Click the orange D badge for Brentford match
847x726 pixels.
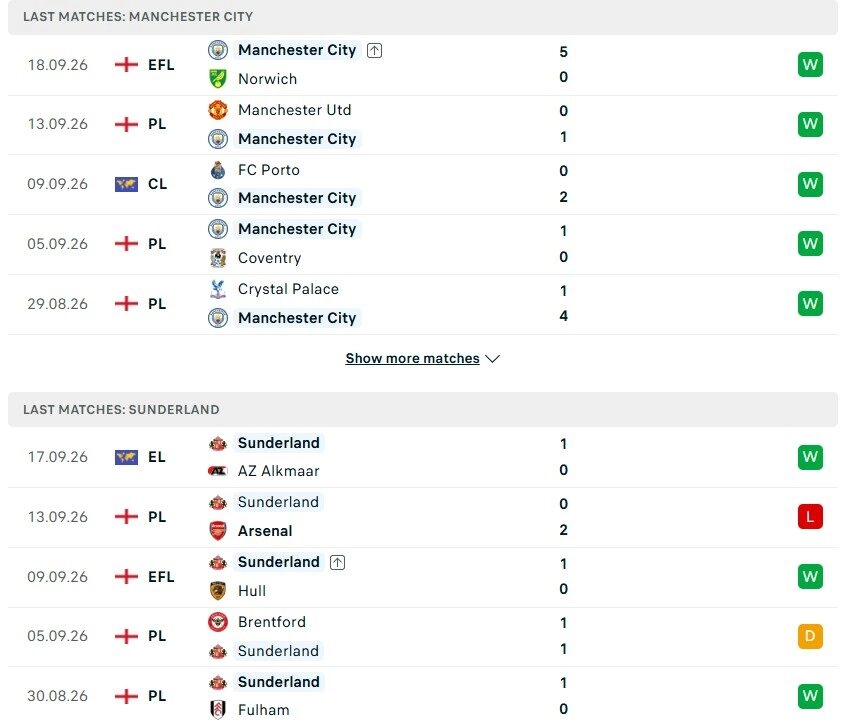pyautogui.click(x=810, y=636)
